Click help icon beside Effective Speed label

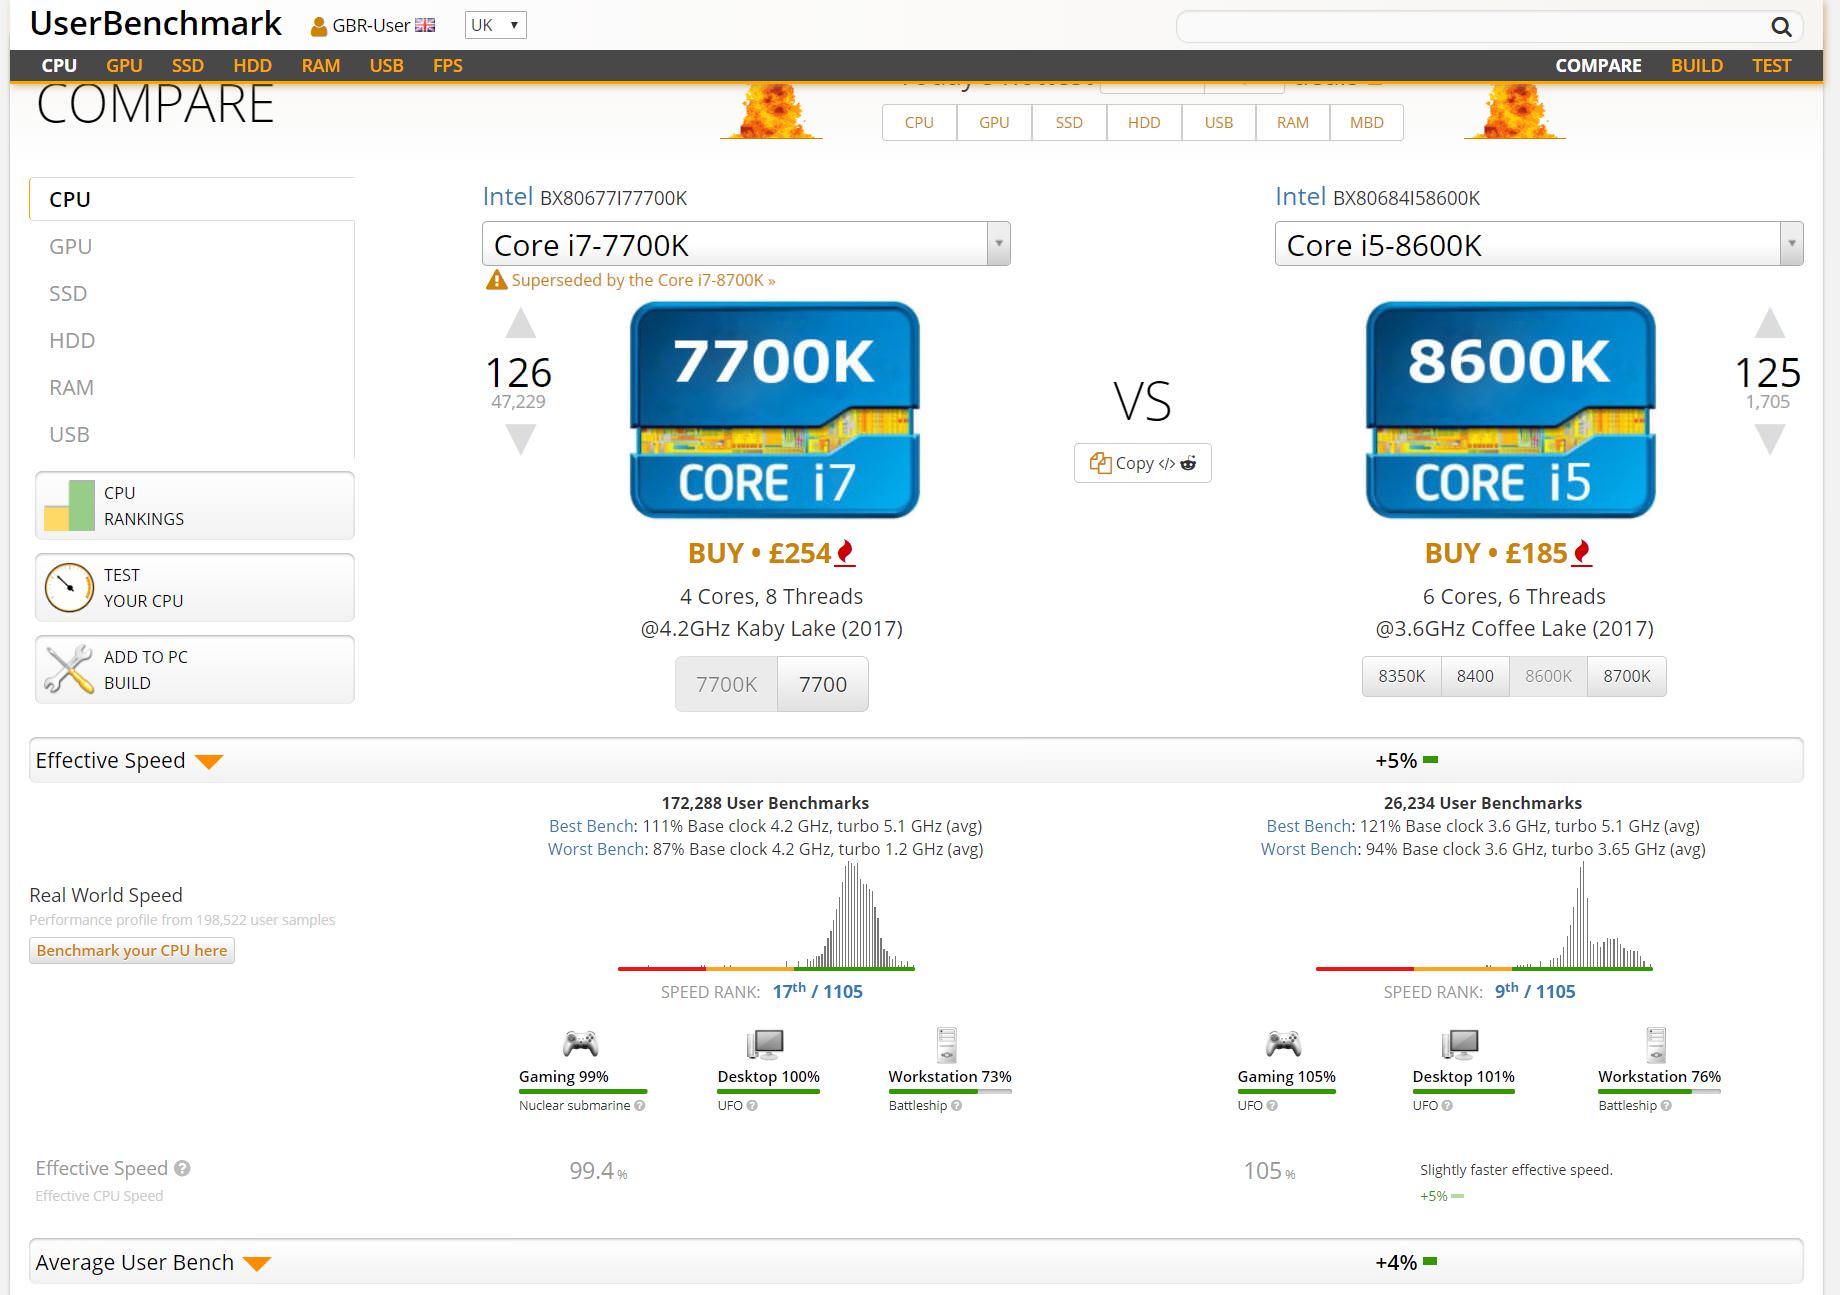pyautogui.click(x=182, y=1168)
